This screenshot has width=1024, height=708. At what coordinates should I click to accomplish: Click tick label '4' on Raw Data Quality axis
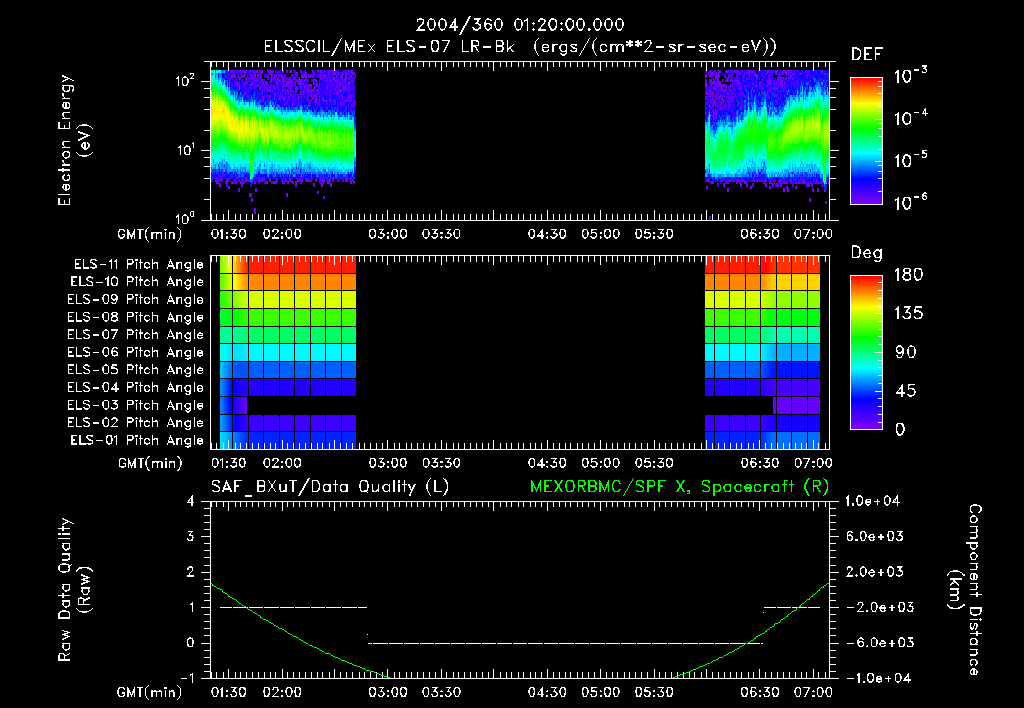pyautogui.click(x=191, y=502)
